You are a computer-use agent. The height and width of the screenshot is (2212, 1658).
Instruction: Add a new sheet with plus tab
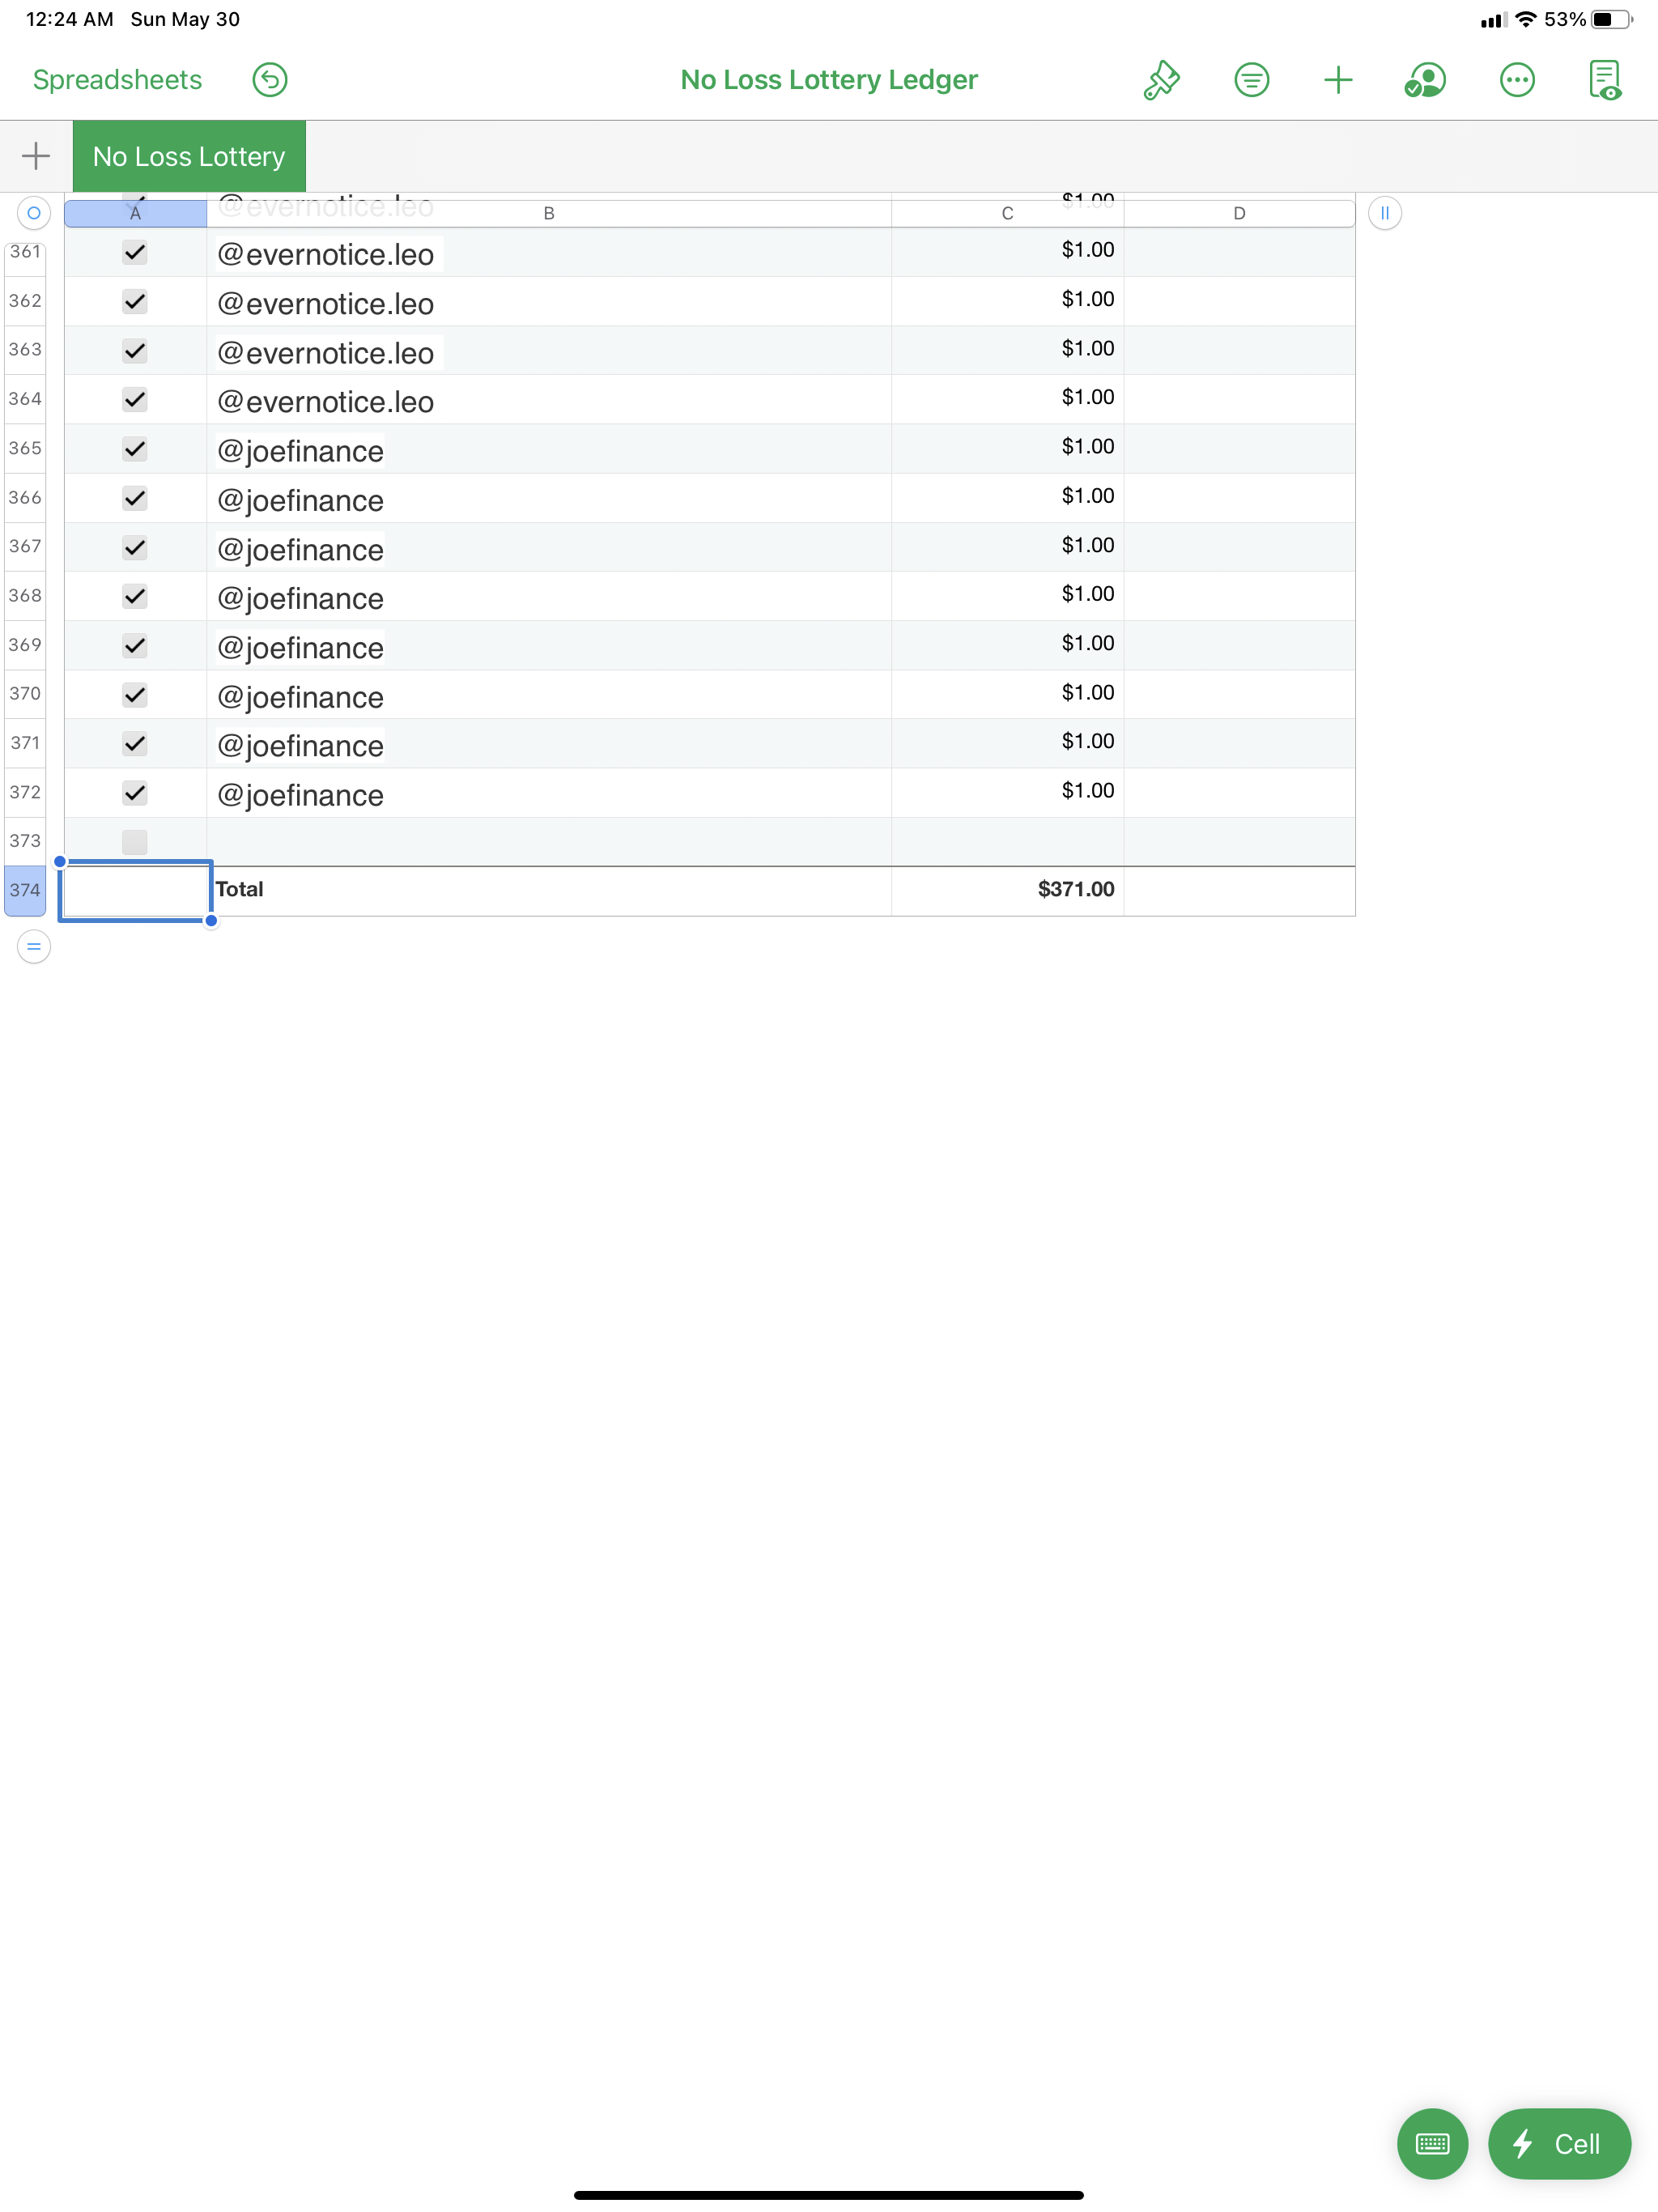pyautogui.click(x=36, y=156)
